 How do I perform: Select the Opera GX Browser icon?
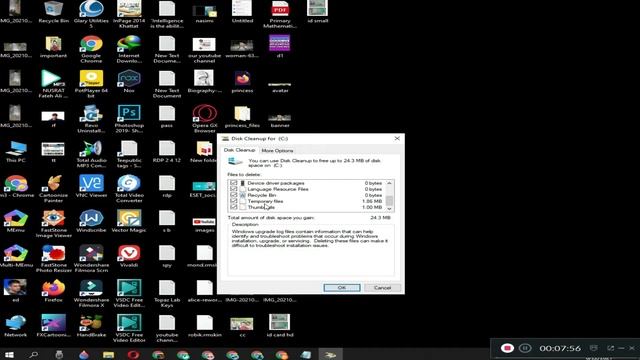(204, 119)
